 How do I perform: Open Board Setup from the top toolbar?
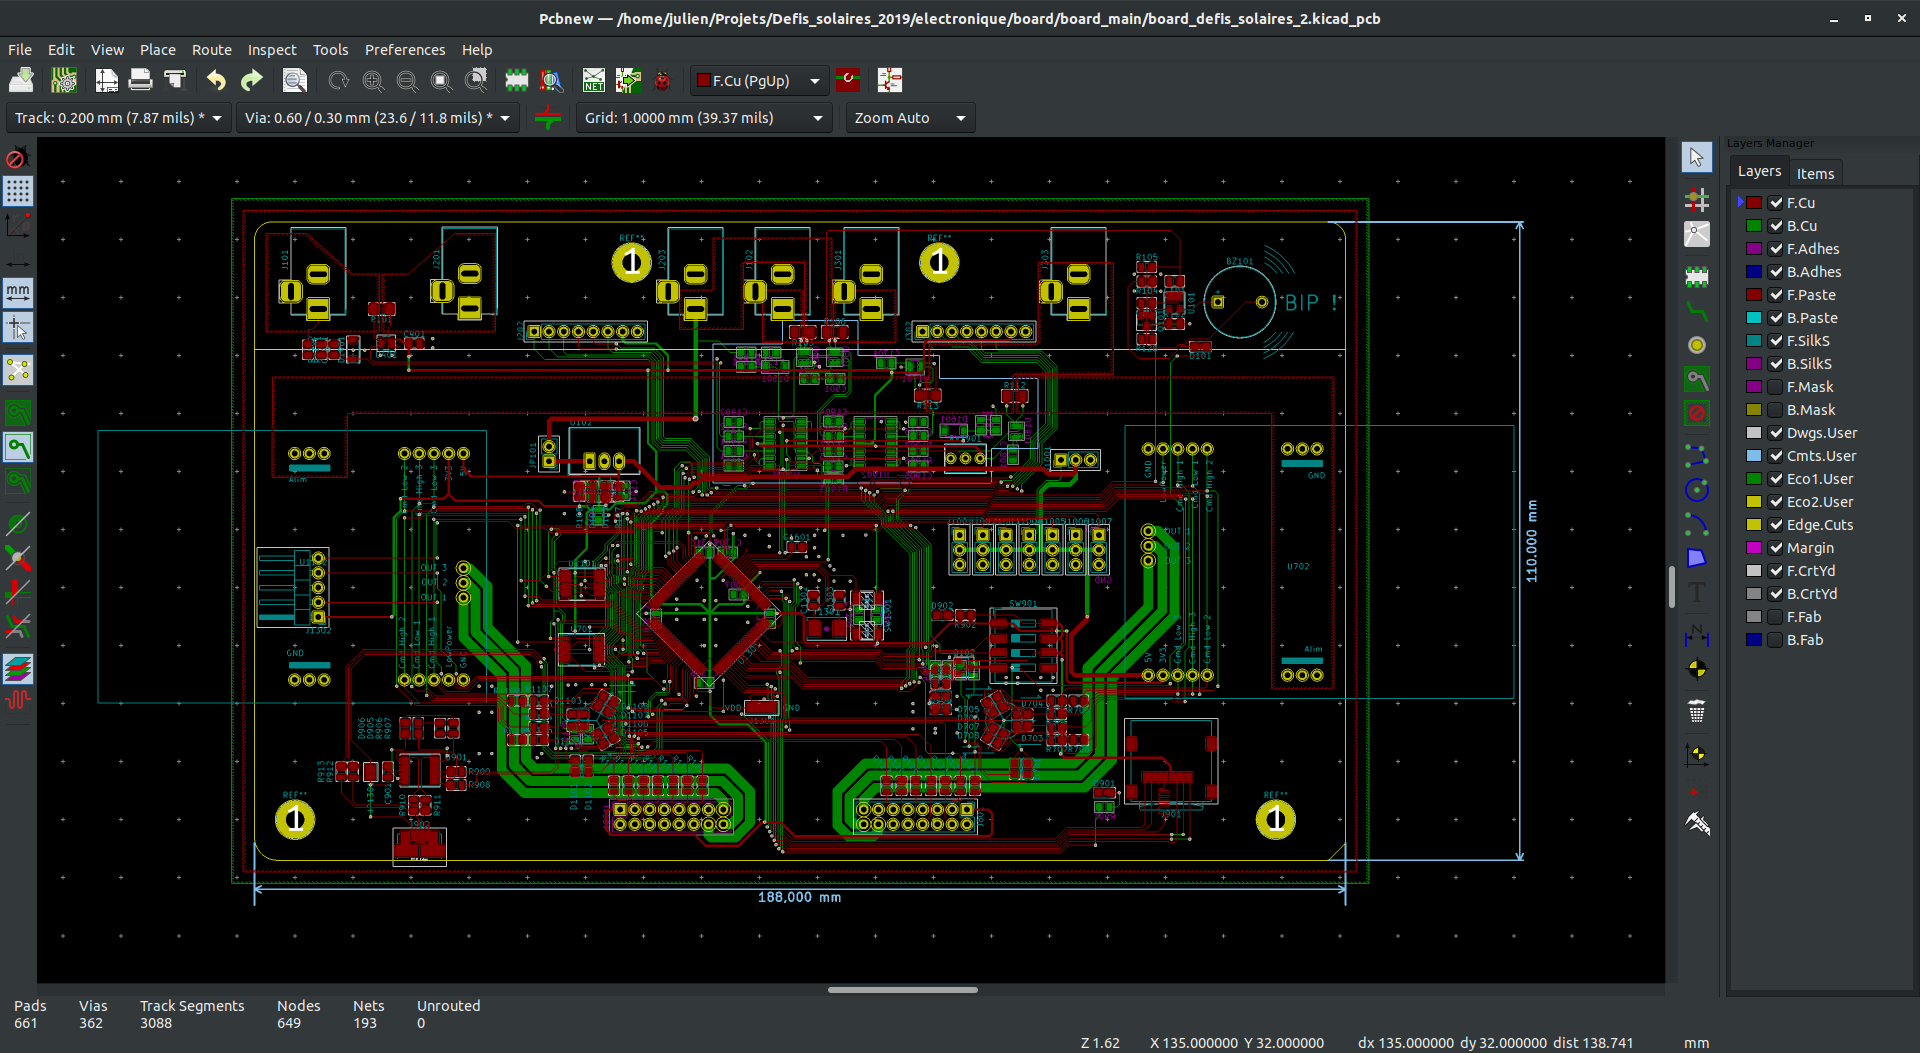click(64, 80)
